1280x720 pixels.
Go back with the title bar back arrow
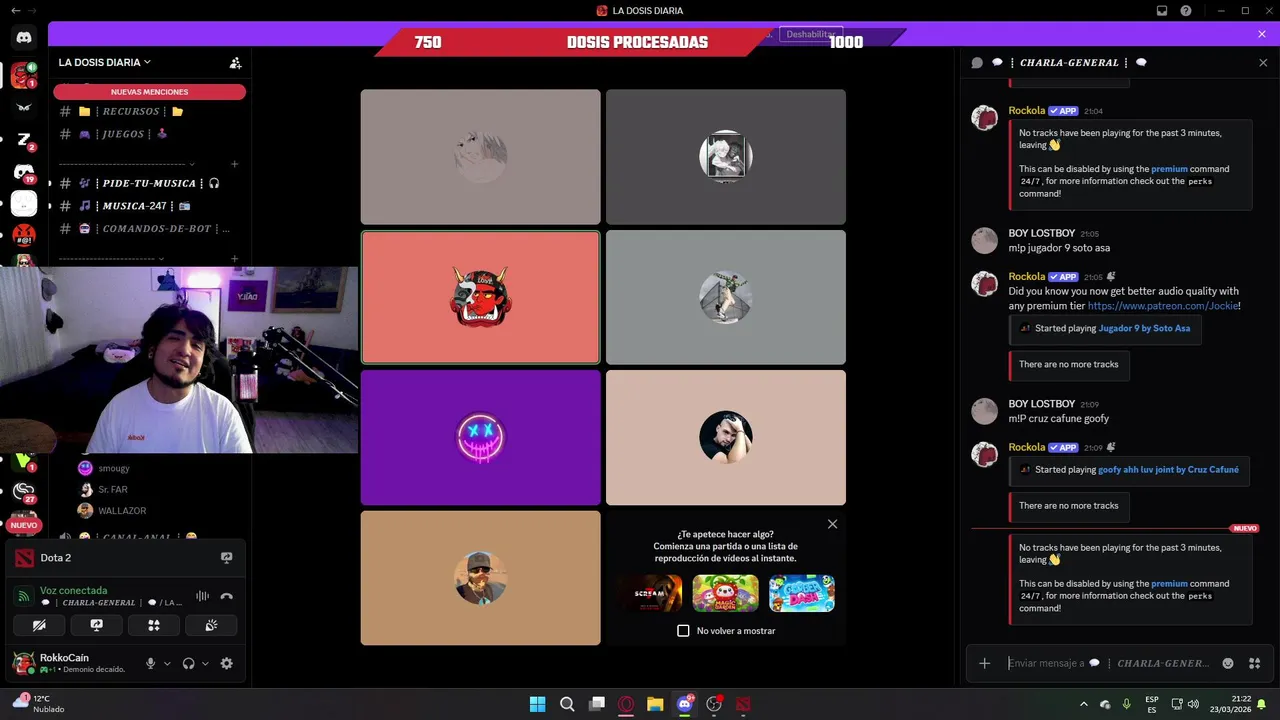pyautogui.click(x=15, y=11)
